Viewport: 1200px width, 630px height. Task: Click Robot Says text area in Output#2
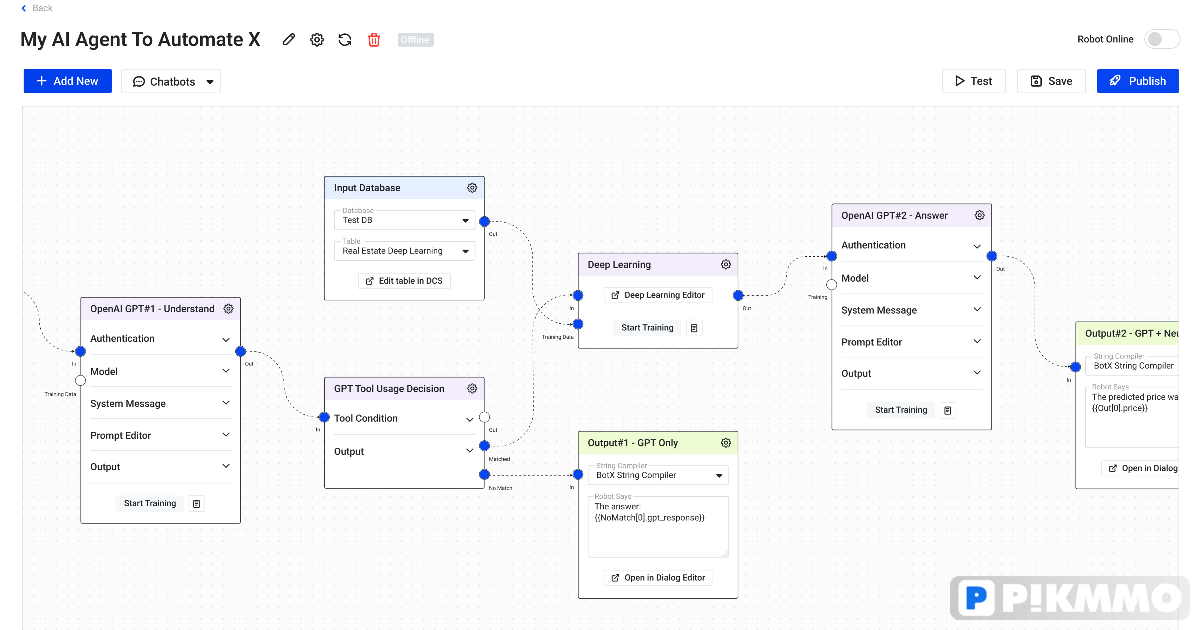pyautogui.click(x=1132, y=417)
